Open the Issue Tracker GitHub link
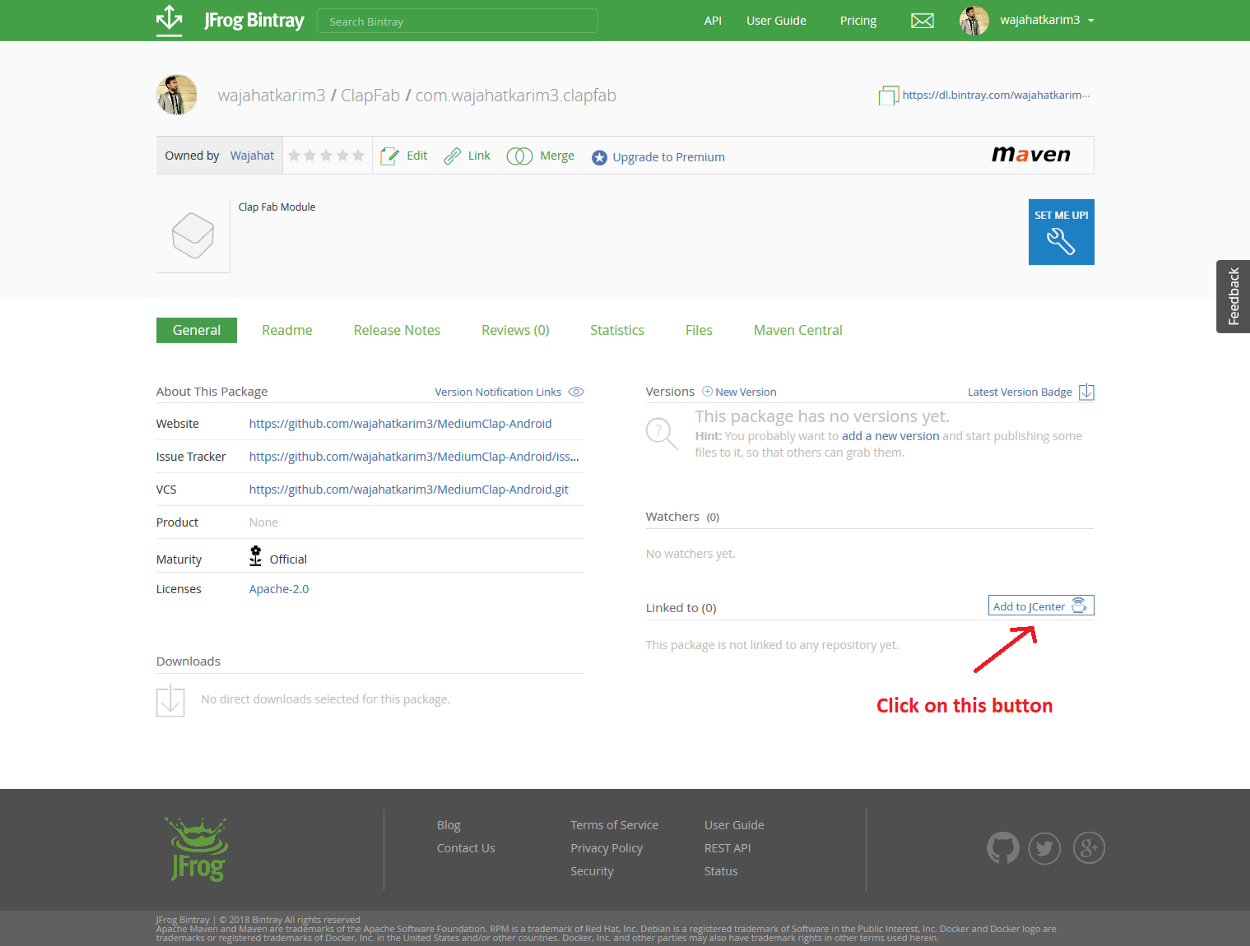The height and width of the screenshot is (946, 1250). point(414,456)
